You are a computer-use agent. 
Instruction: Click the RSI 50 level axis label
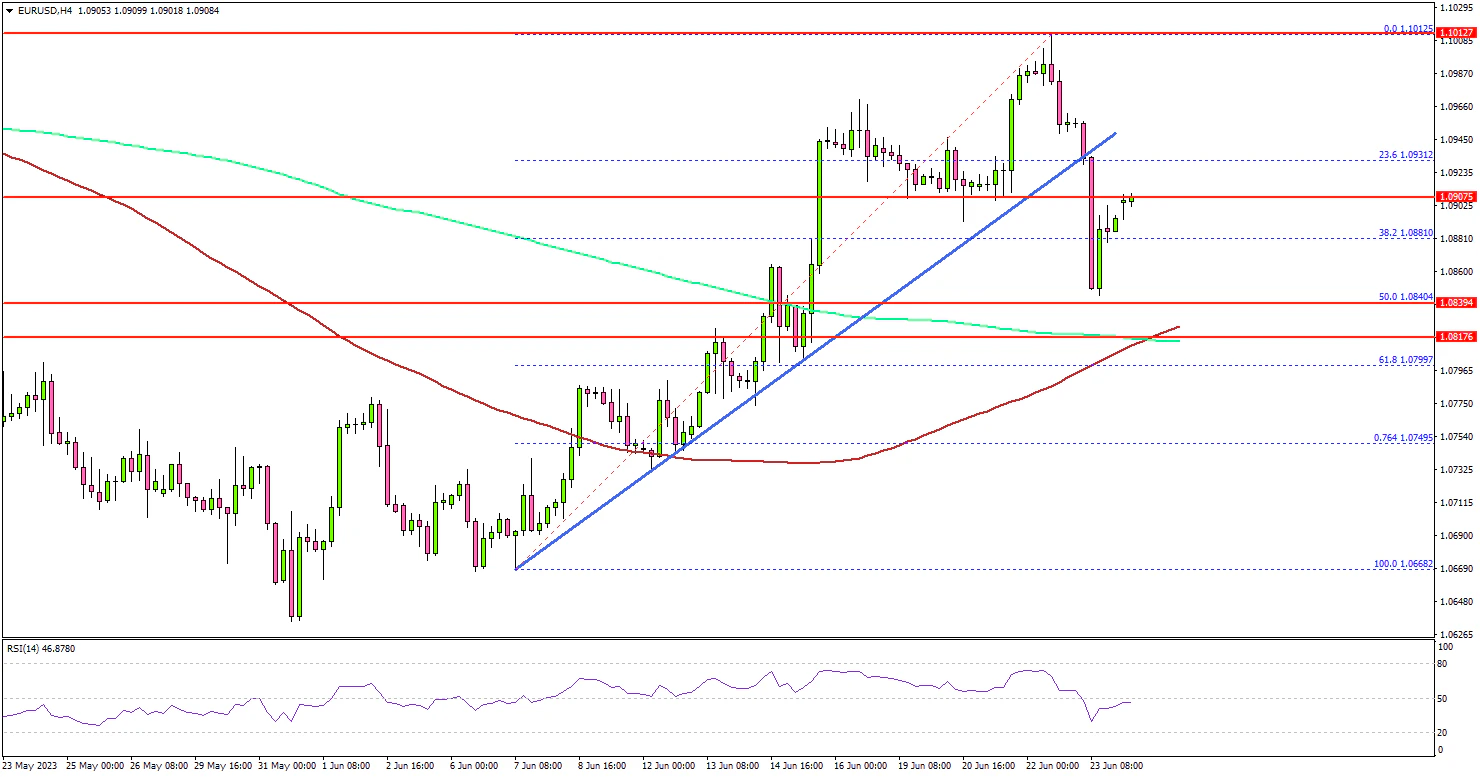pyautogui.click(x=1443, y=698)
